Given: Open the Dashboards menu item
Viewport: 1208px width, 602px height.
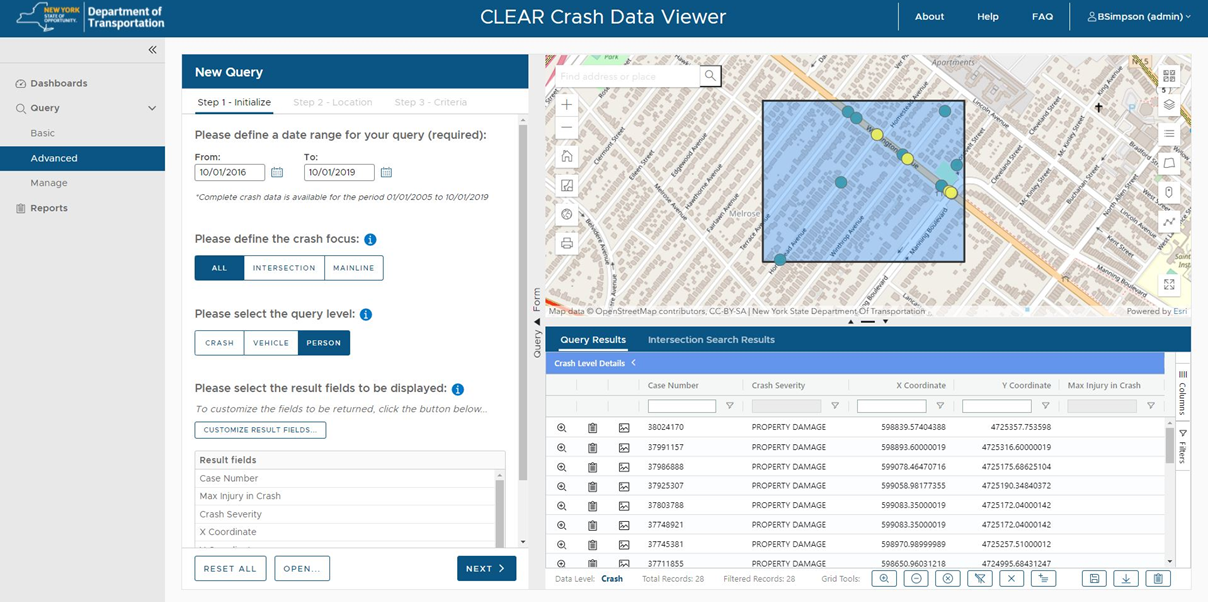Looking at the screenshot, I should pyautogui.click(x=58, y=83).
